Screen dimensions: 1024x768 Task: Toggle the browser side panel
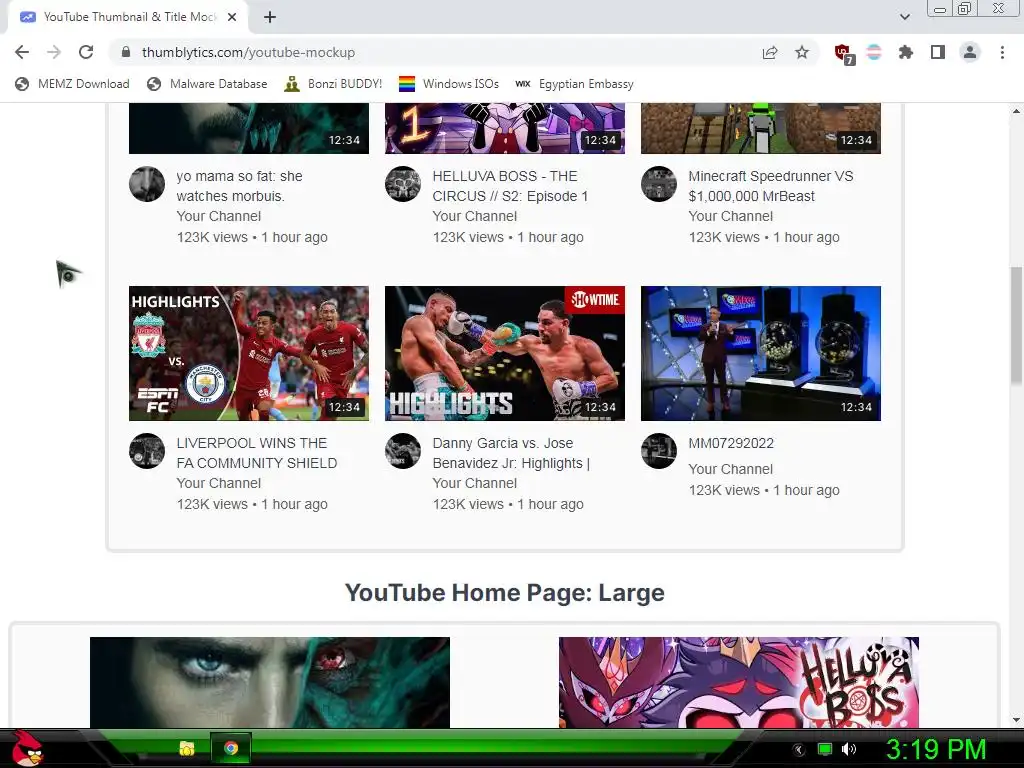938,52
